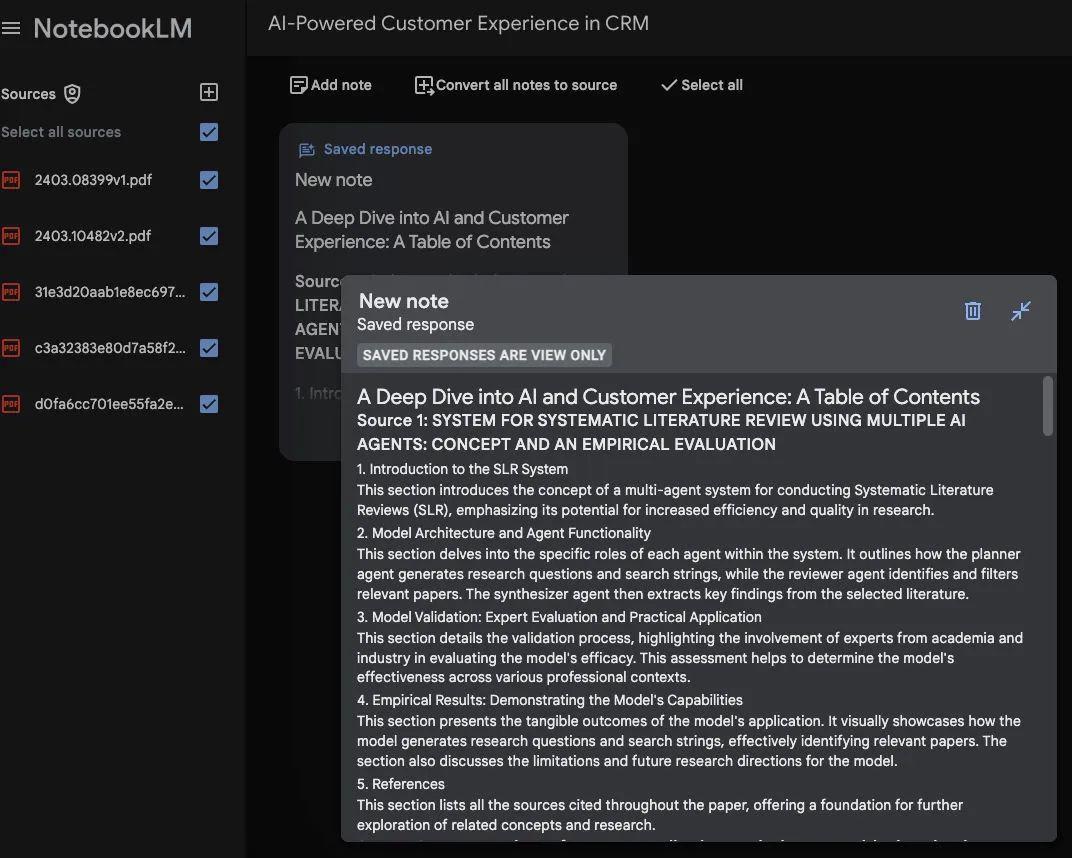Open the c3a32383e80d7a58f2 source file
The height and width of the screenshot is (858, 1072).
(110, 348)
